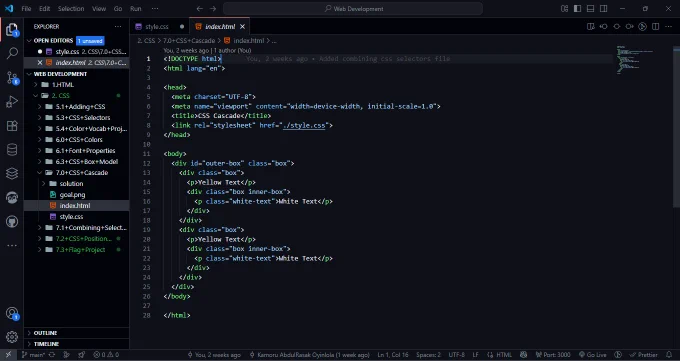Toggle the Secondary Side Bar layout button
680x361 pixels.
tap(603, 9)
